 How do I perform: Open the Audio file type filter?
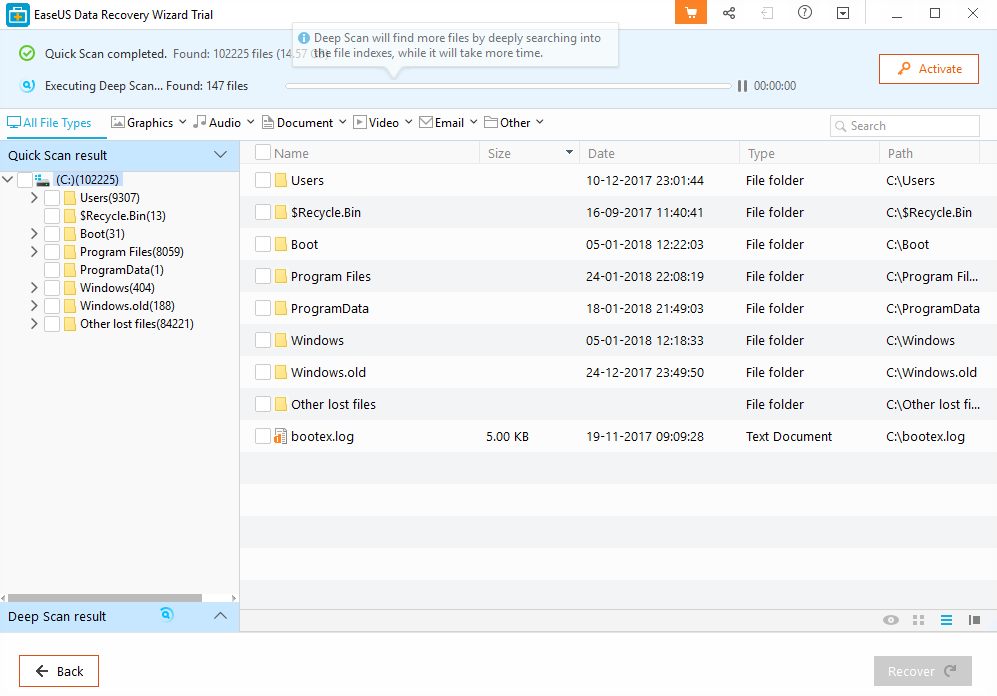tap(224, 123)
